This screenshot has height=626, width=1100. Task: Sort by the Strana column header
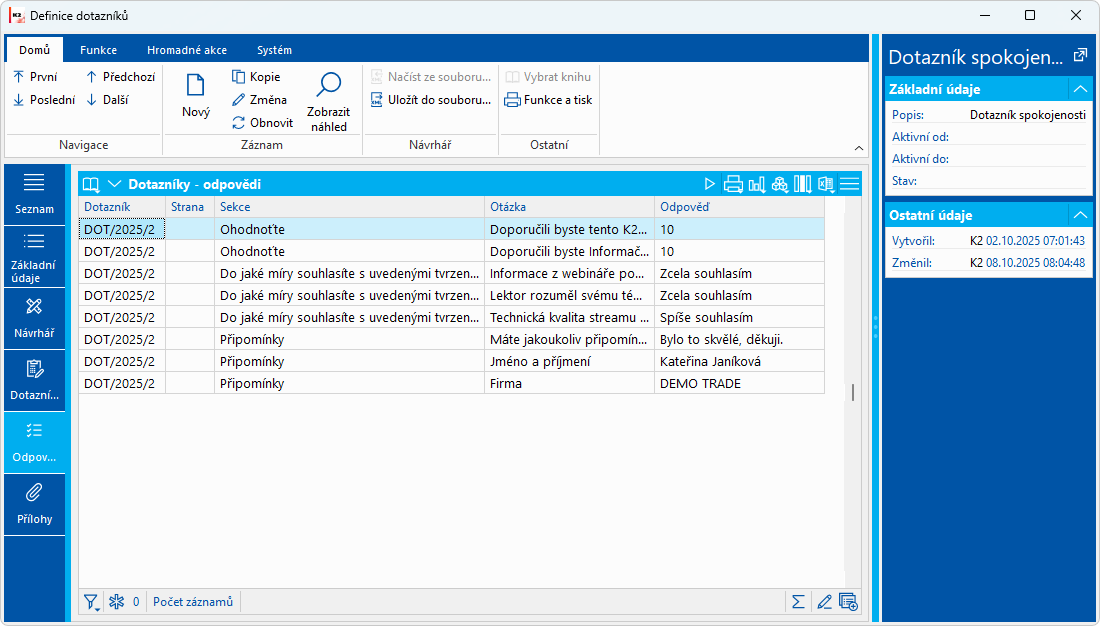click(190, 207)
